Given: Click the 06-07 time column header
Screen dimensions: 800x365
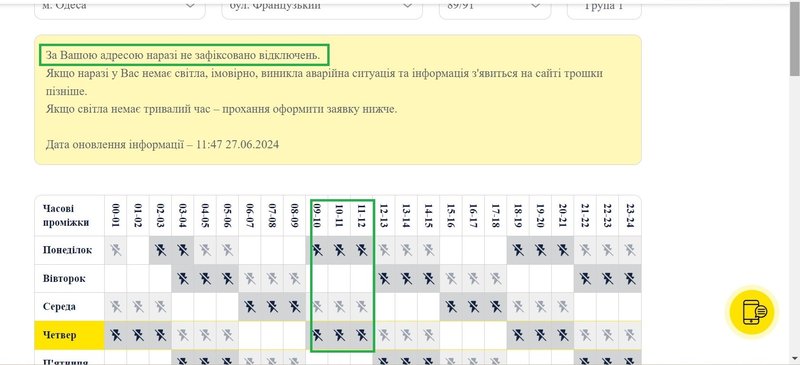Looking at the screenshot, I should click(250, 215).
